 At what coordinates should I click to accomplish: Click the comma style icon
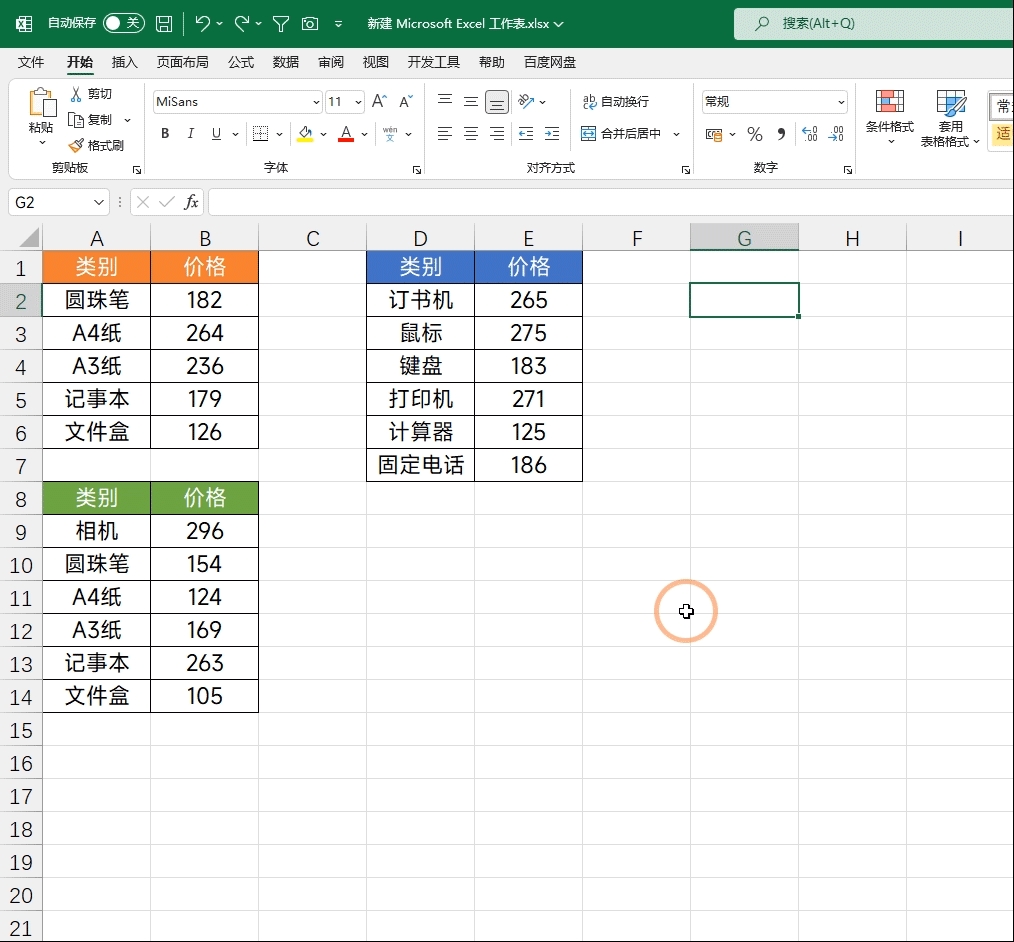pos(781,134)
